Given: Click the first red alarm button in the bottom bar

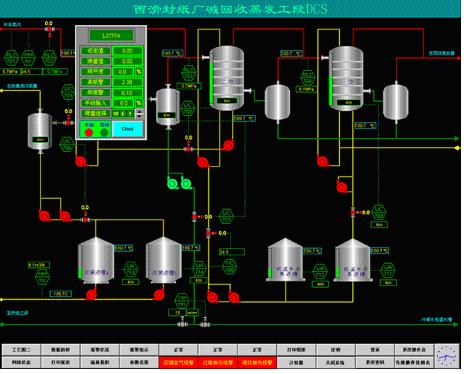Looking at the screenshot, I should pos(178,362).
